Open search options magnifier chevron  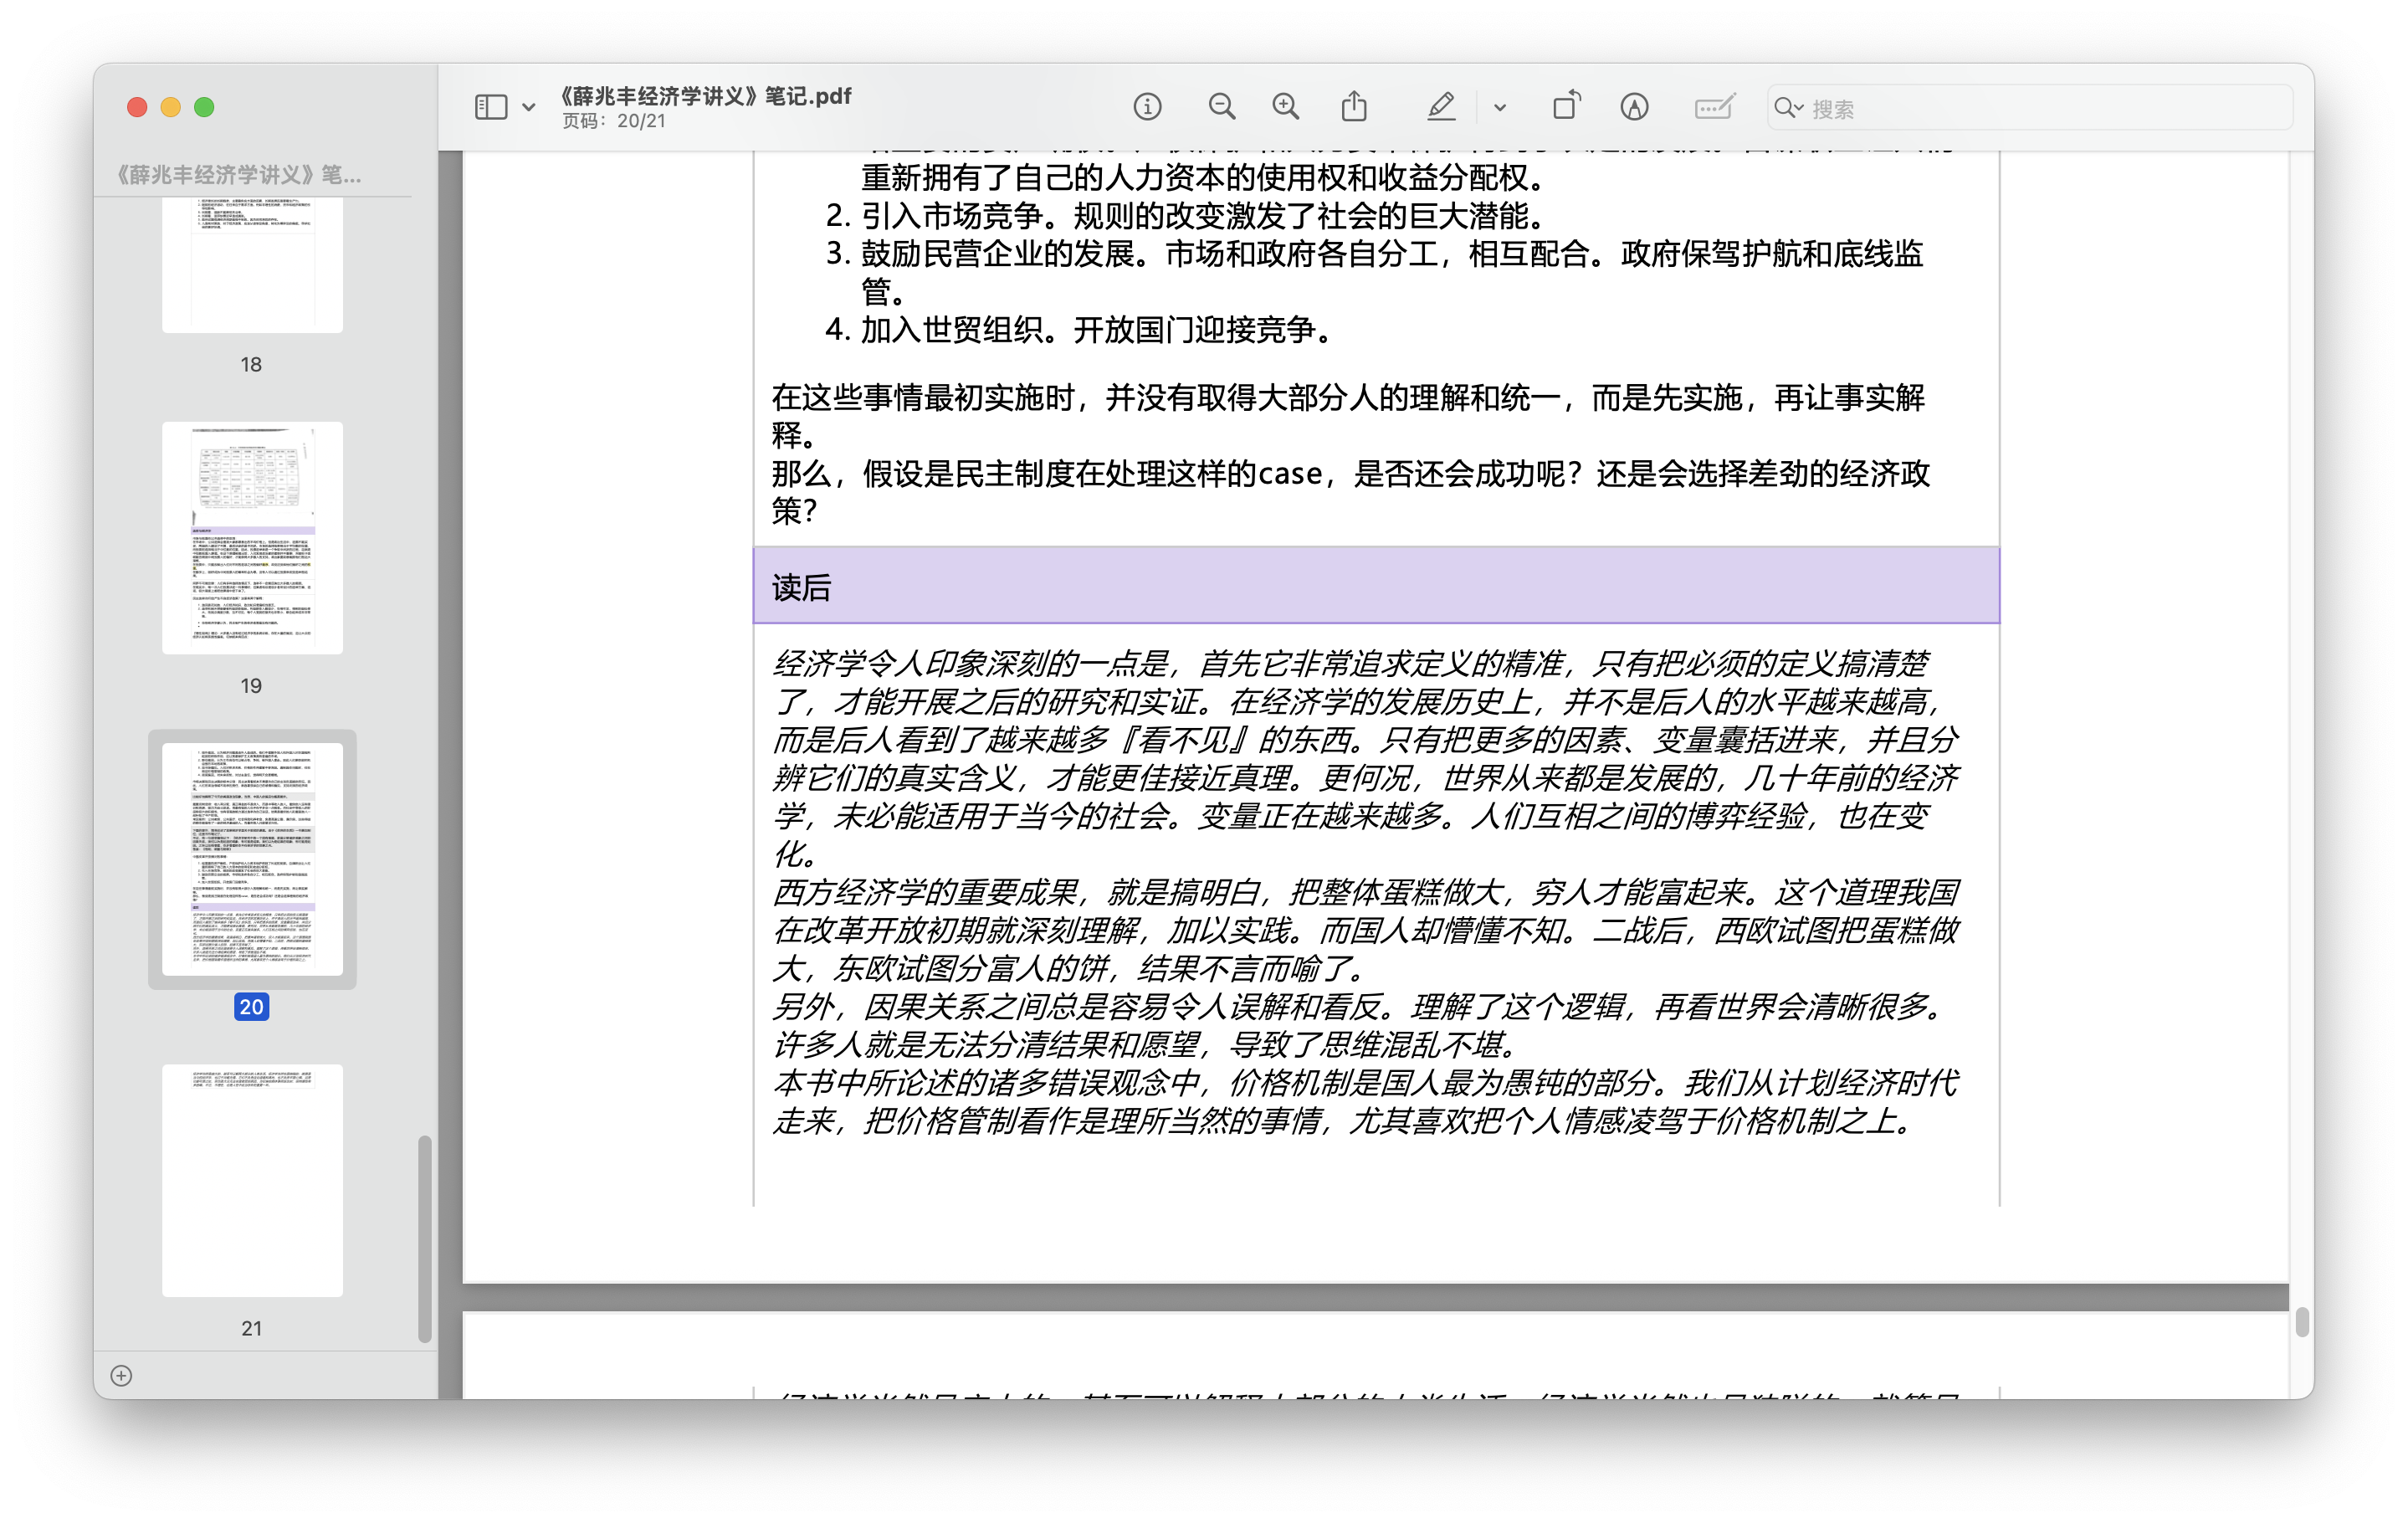click(x=1789, y=107)
